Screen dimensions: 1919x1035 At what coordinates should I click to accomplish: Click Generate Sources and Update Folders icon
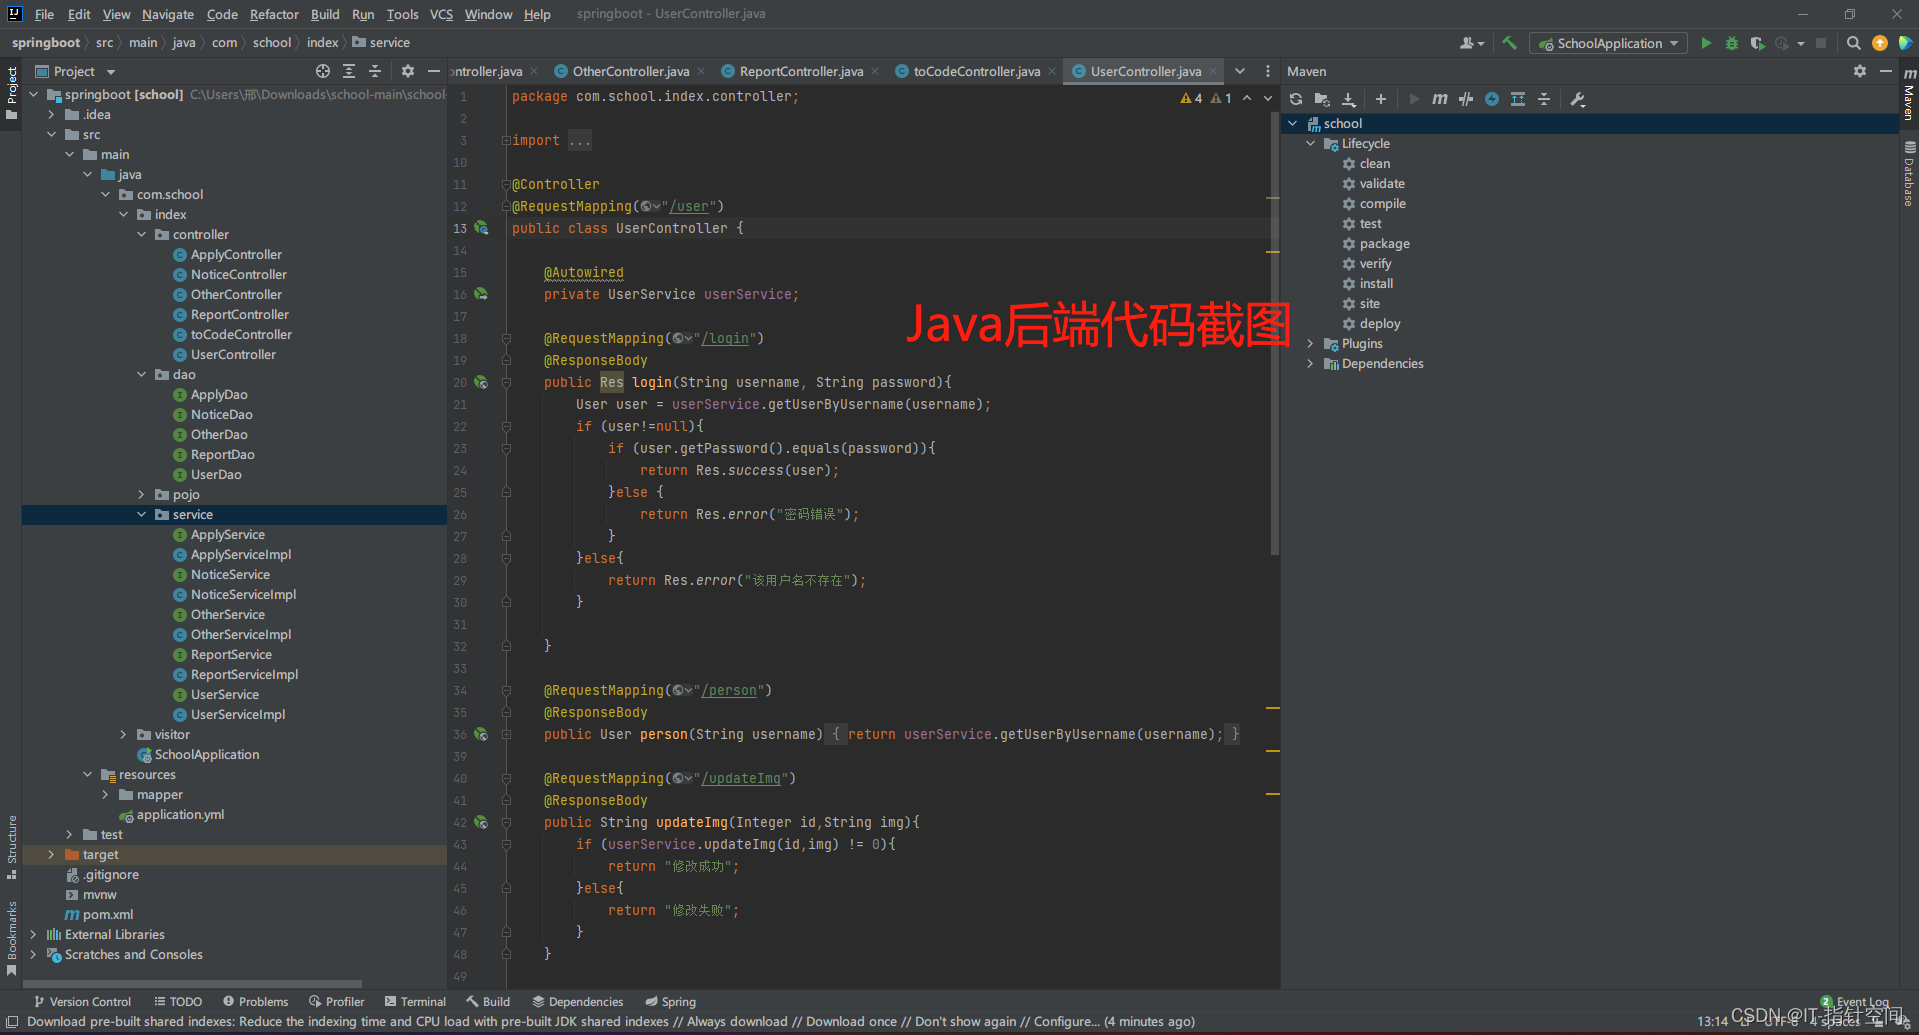pyautogui.click(x=1322, y=99)
